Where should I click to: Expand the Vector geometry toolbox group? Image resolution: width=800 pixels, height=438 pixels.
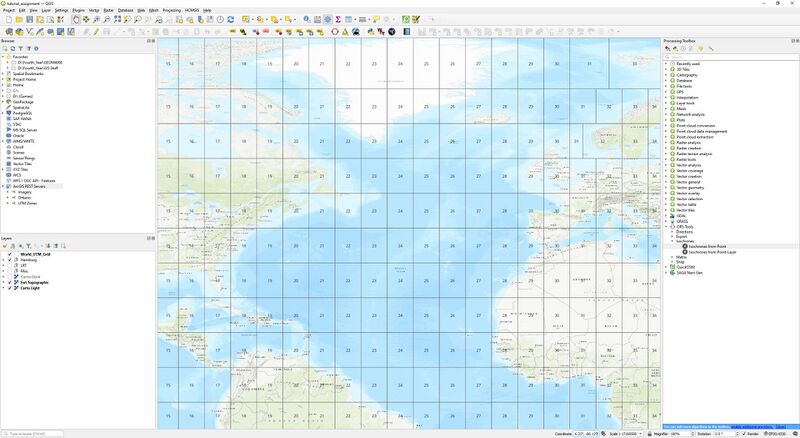click(x=666, y=188)
